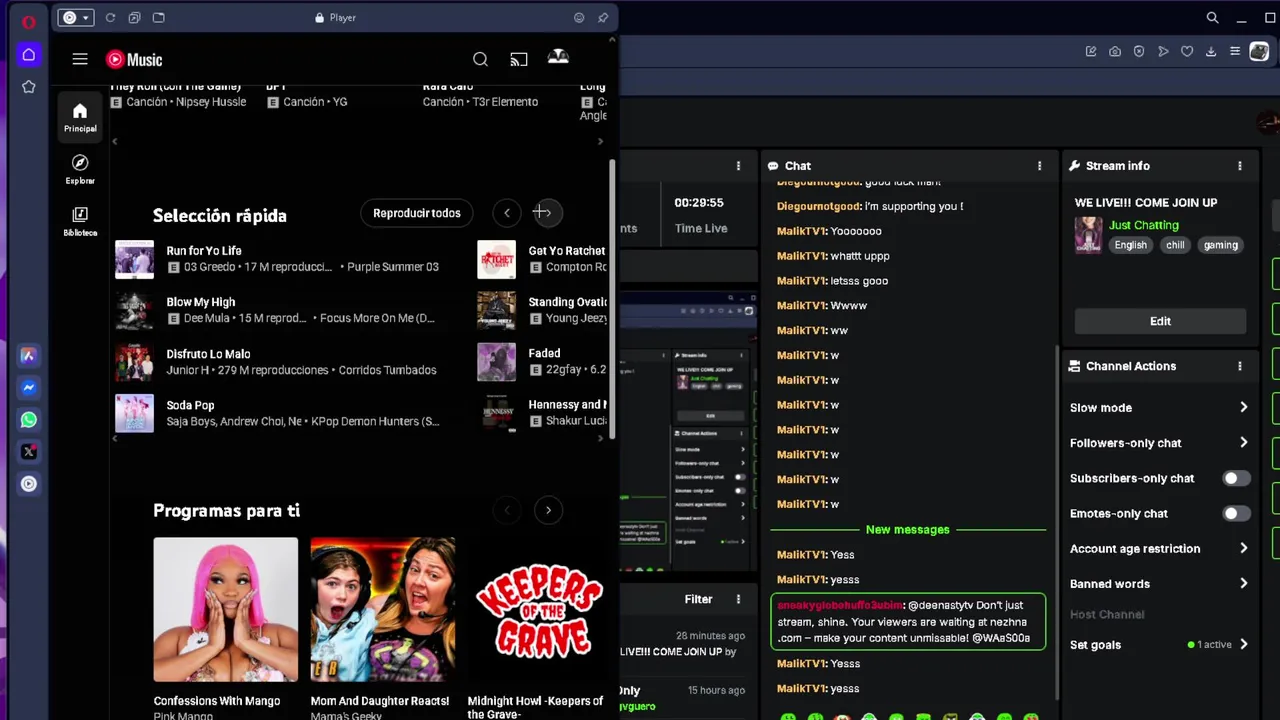Expand Set goals option

(1160, 645)
